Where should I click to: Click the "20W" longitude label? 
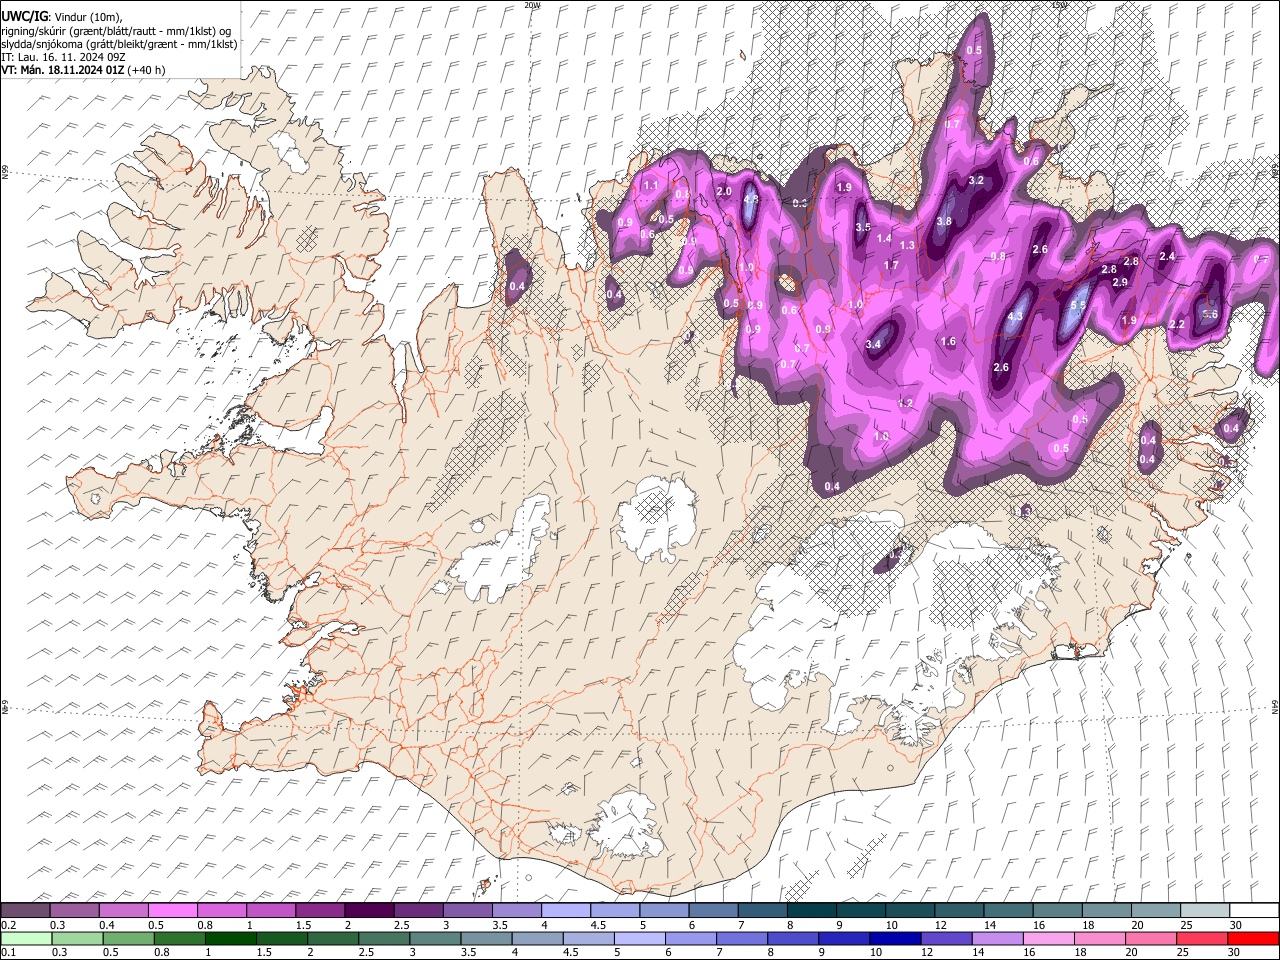click(x=532, y=5)
